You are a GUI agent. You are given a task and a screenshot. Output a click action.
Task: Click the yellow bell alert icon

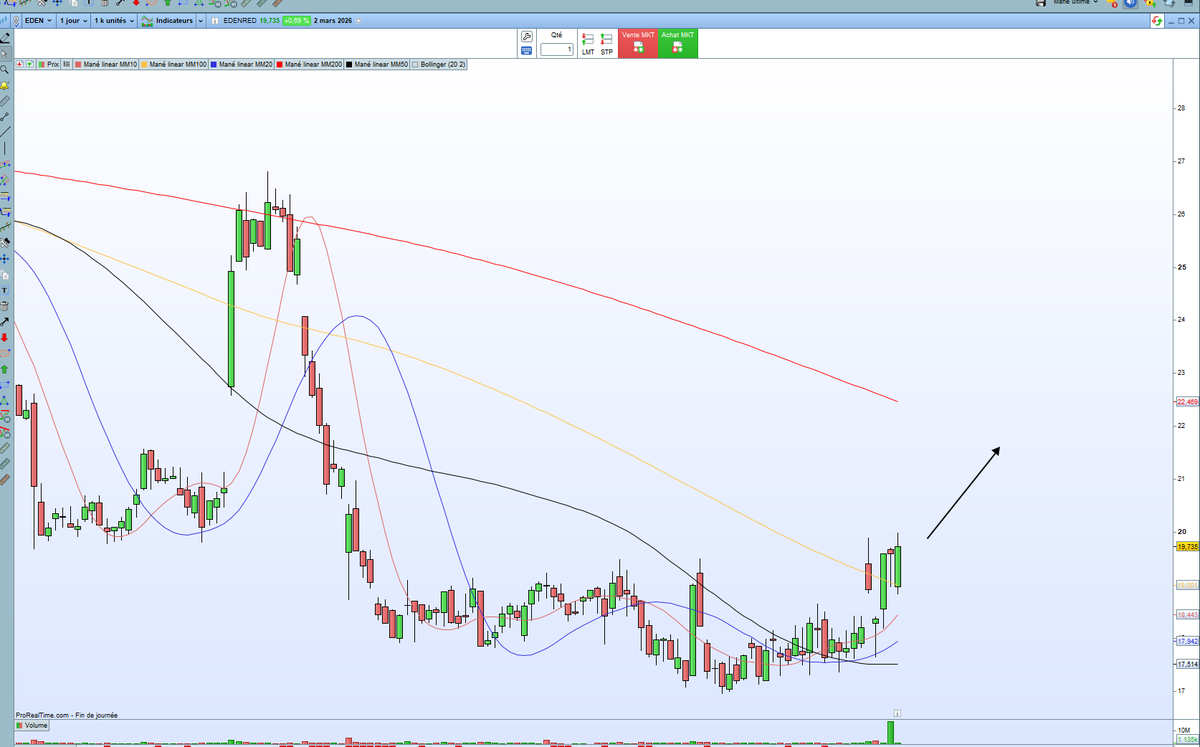[x=6, y=85]
